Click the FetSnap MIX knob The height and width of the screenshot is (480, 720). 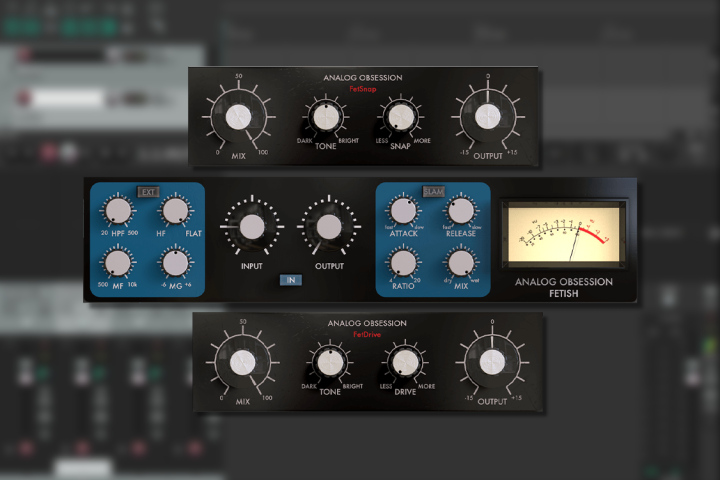click(239, 118)
